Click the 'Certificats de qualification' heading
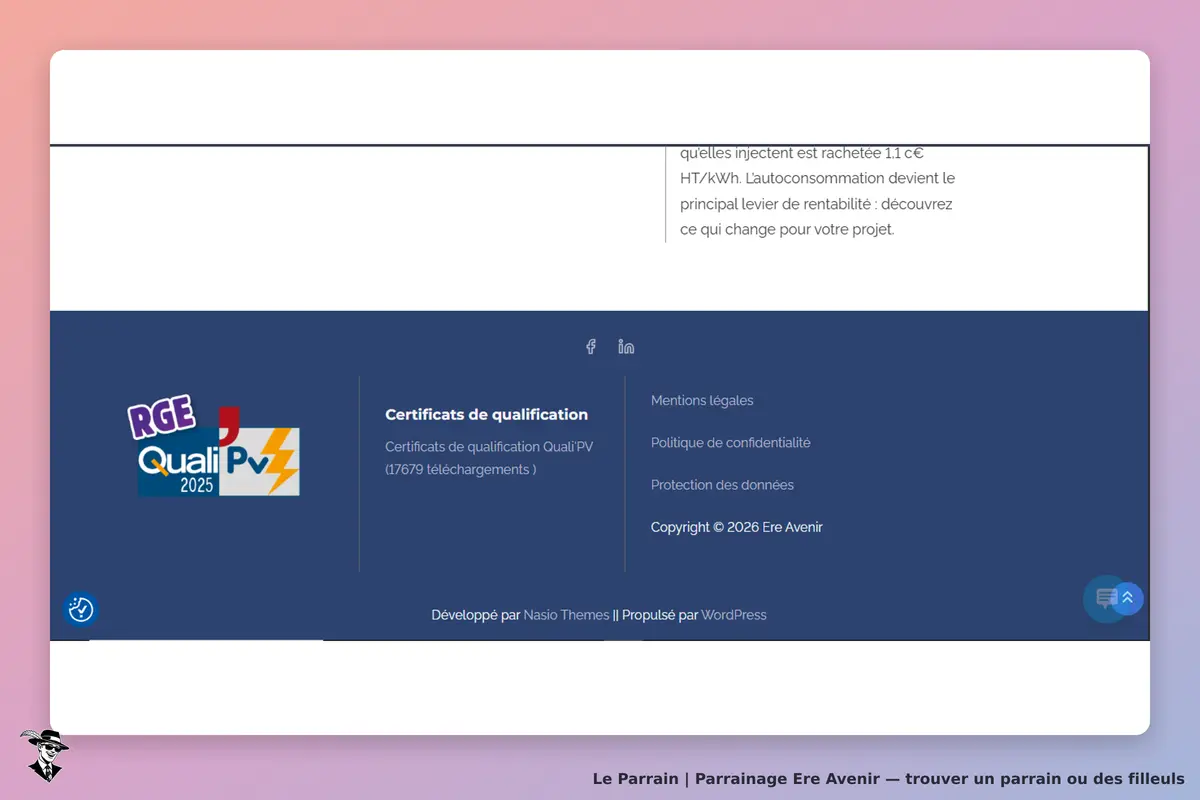Screen dimensions: 1200x800 click(487, 415)
